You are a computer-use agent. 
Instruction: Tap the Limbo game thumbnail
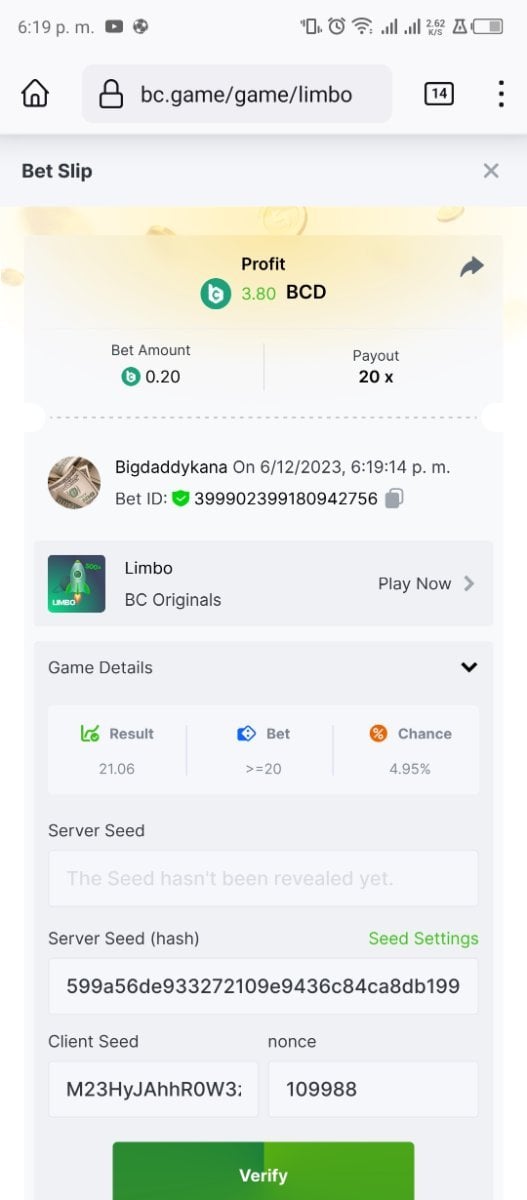77,584
